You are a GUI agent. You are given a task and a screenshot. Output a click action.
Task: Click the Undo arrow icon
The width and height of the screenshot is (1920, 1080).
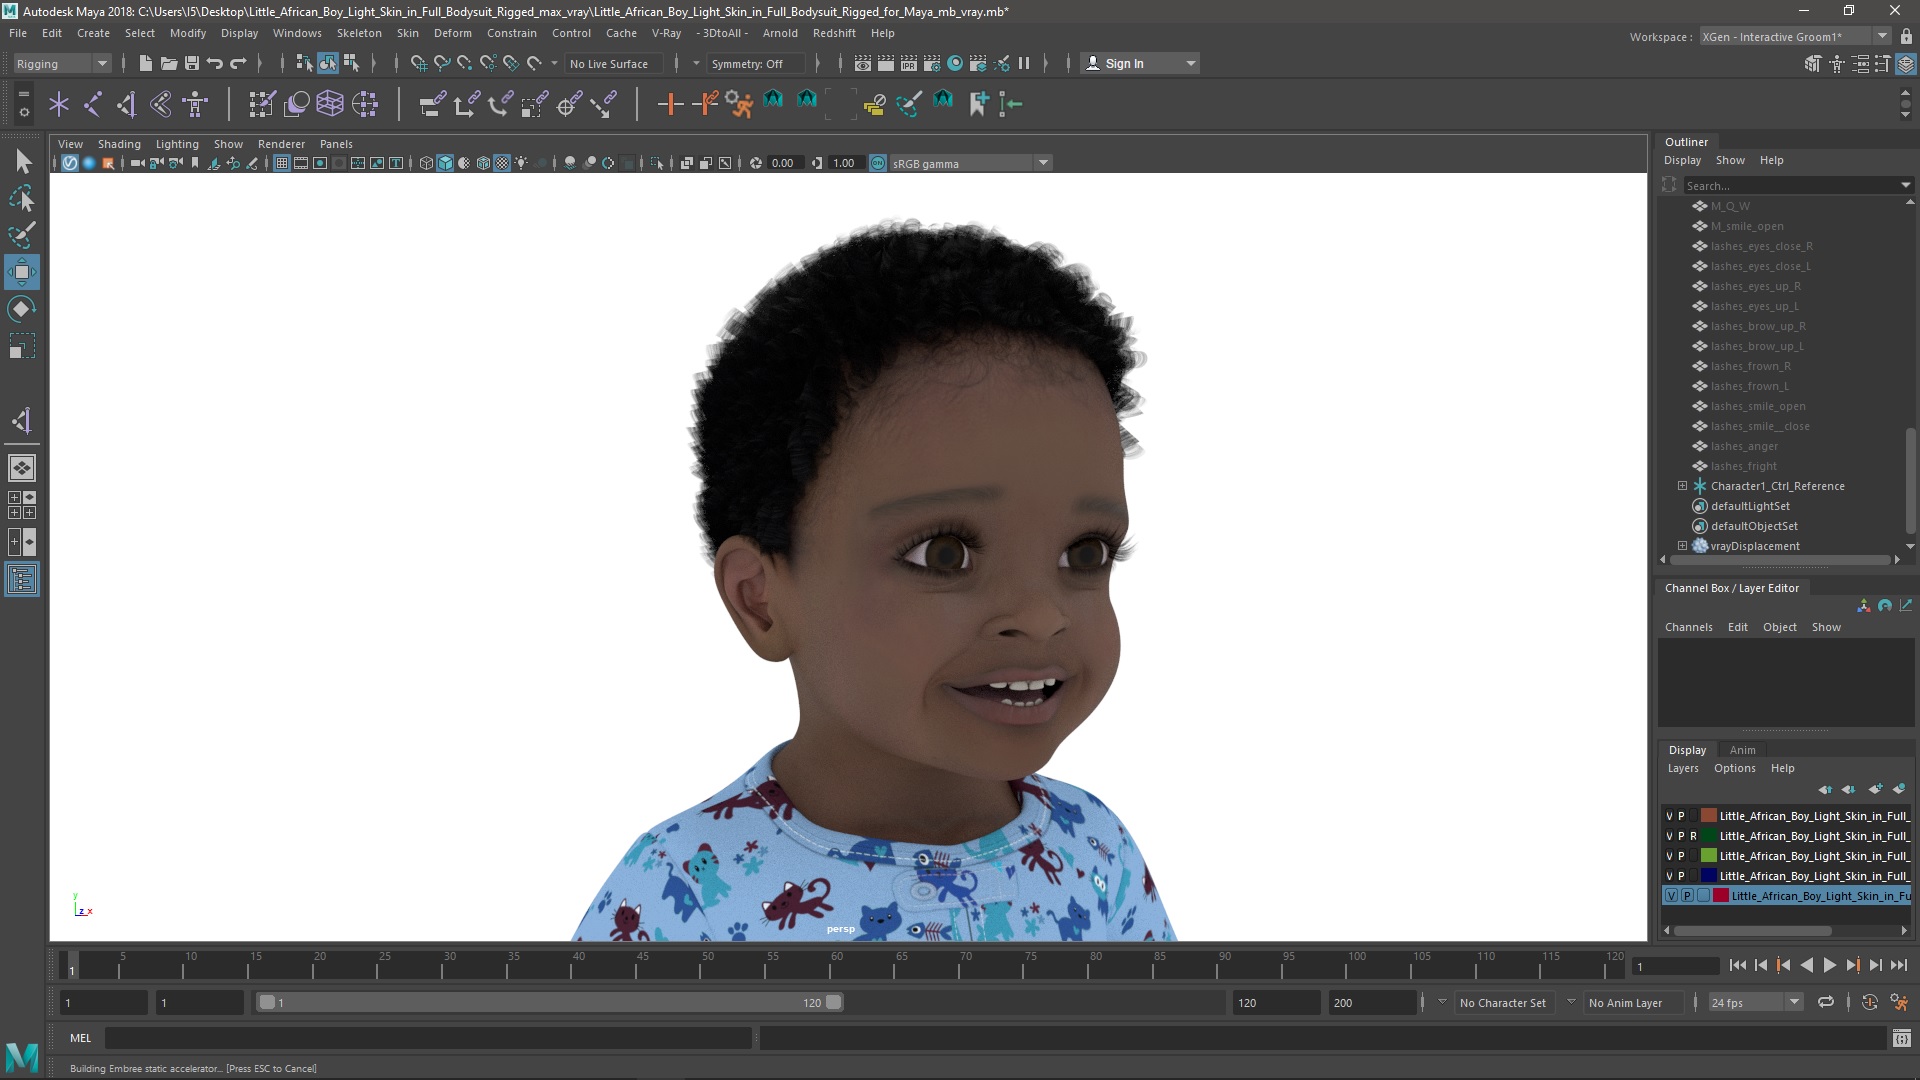[214, 63]
